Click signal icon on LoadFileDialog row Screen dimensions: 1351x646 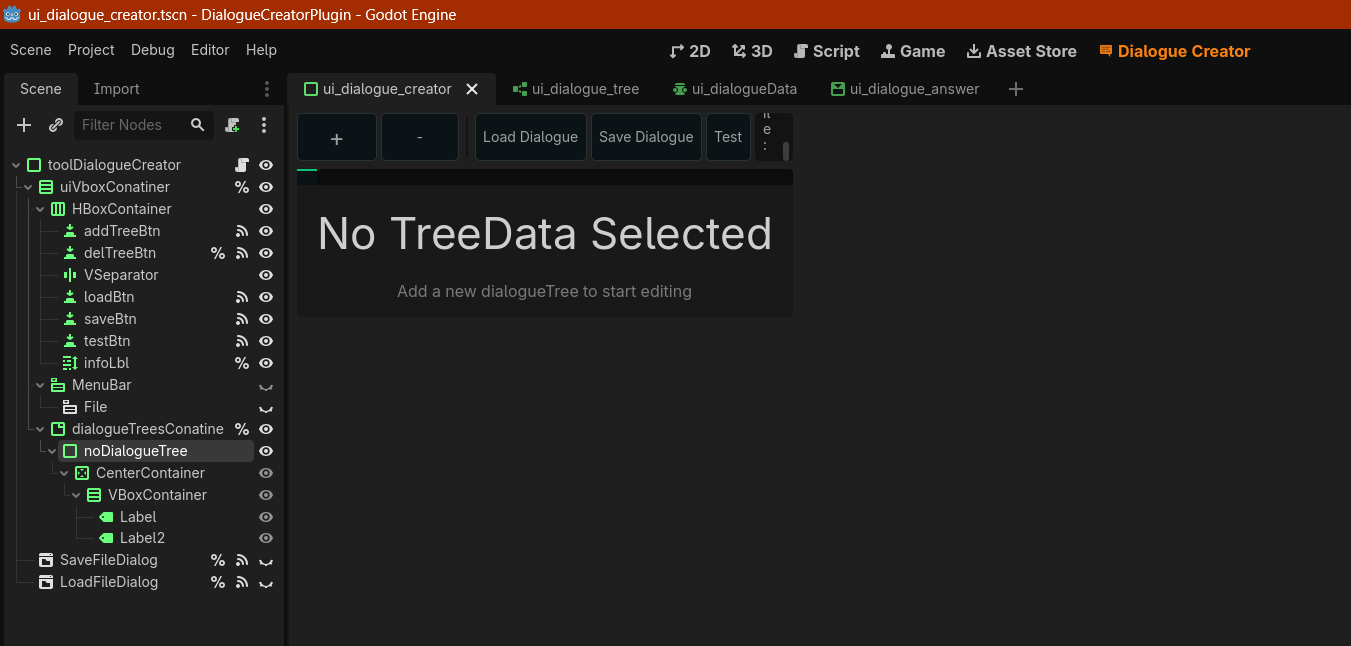pos(241,582)
